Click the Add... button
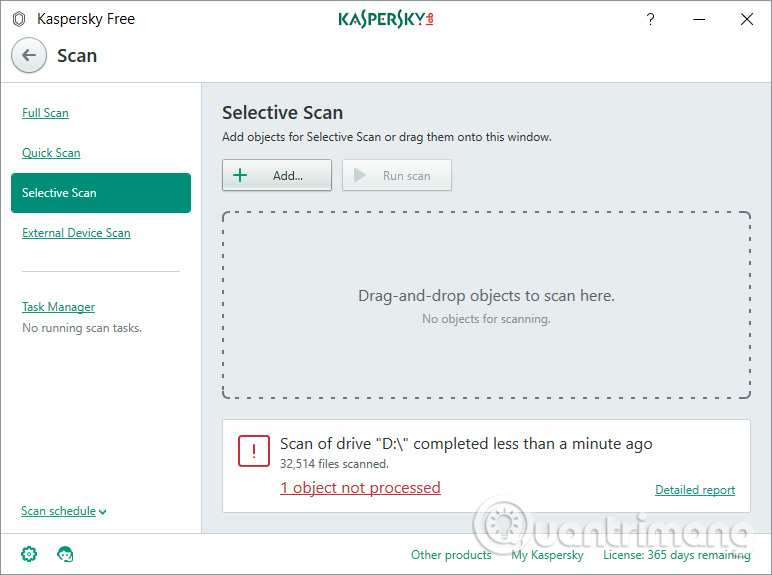 coord(277,175)
